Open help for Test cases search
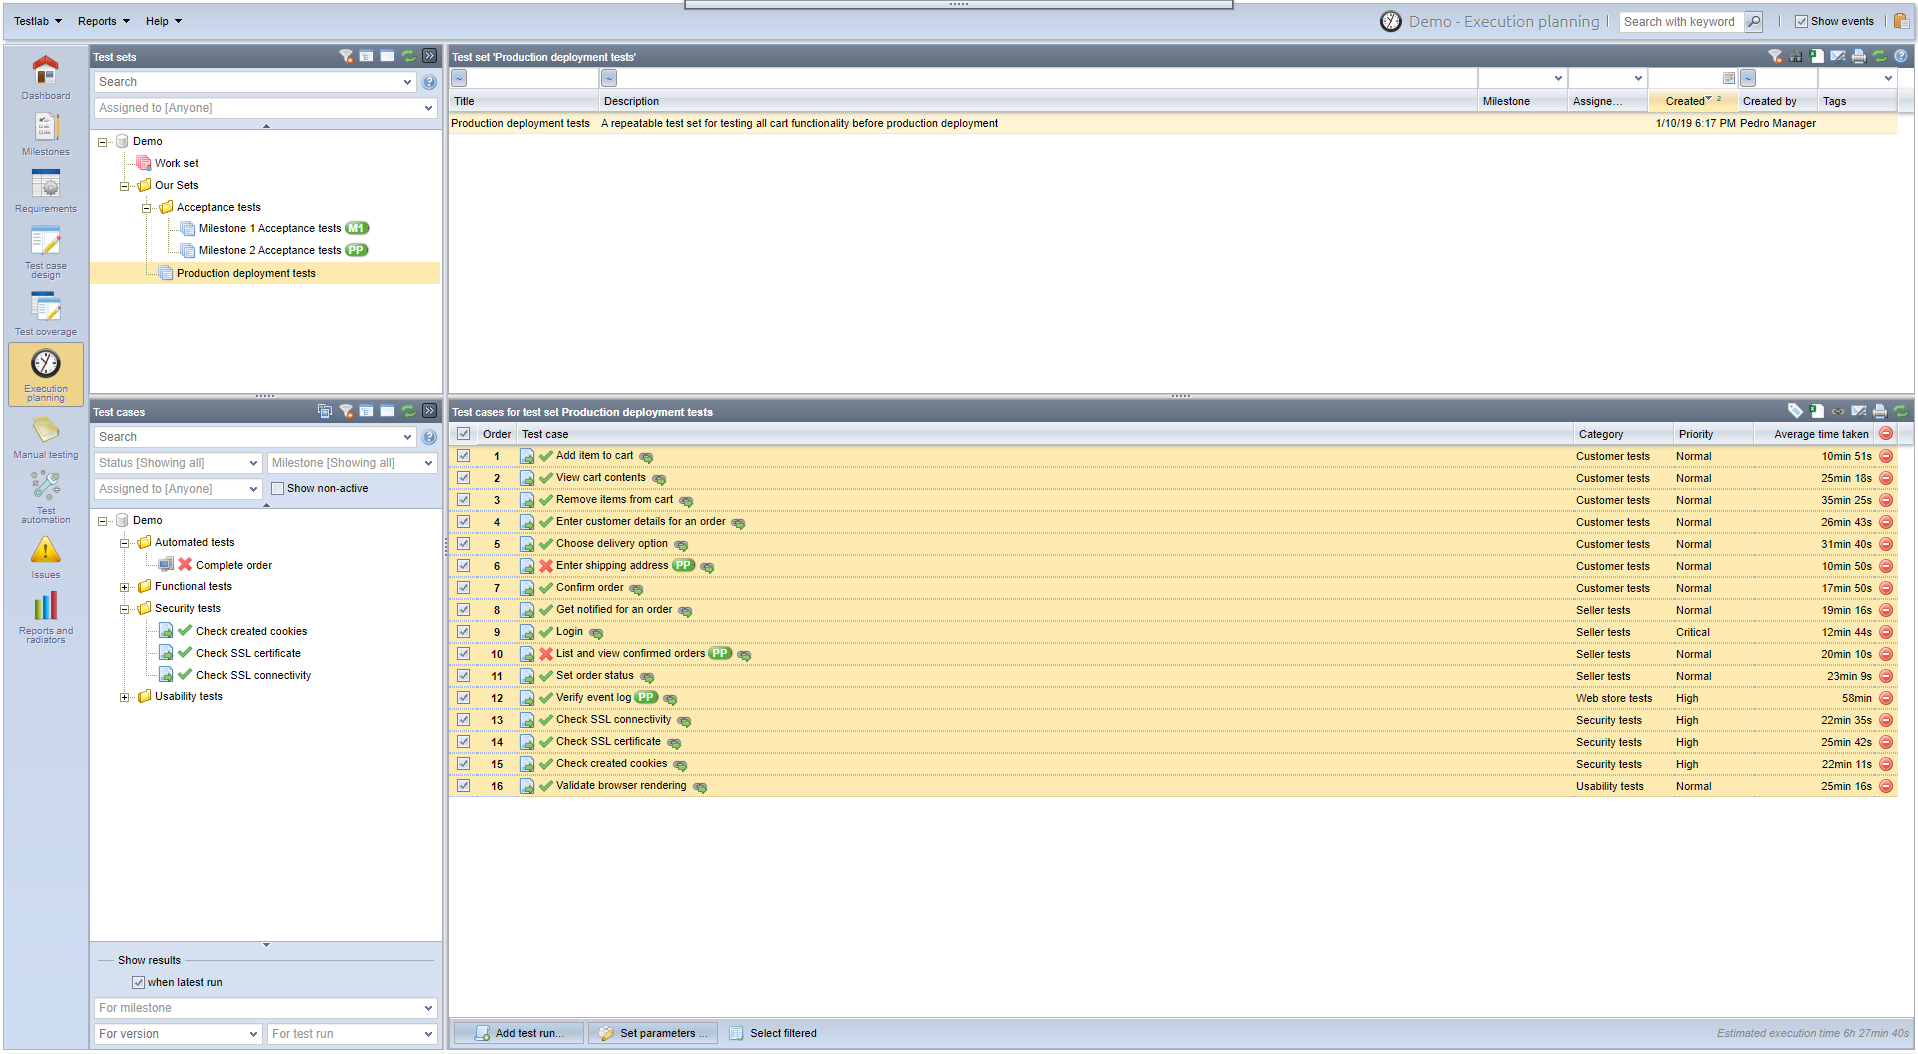1918x1054 pixels. (x=429, y=437)
